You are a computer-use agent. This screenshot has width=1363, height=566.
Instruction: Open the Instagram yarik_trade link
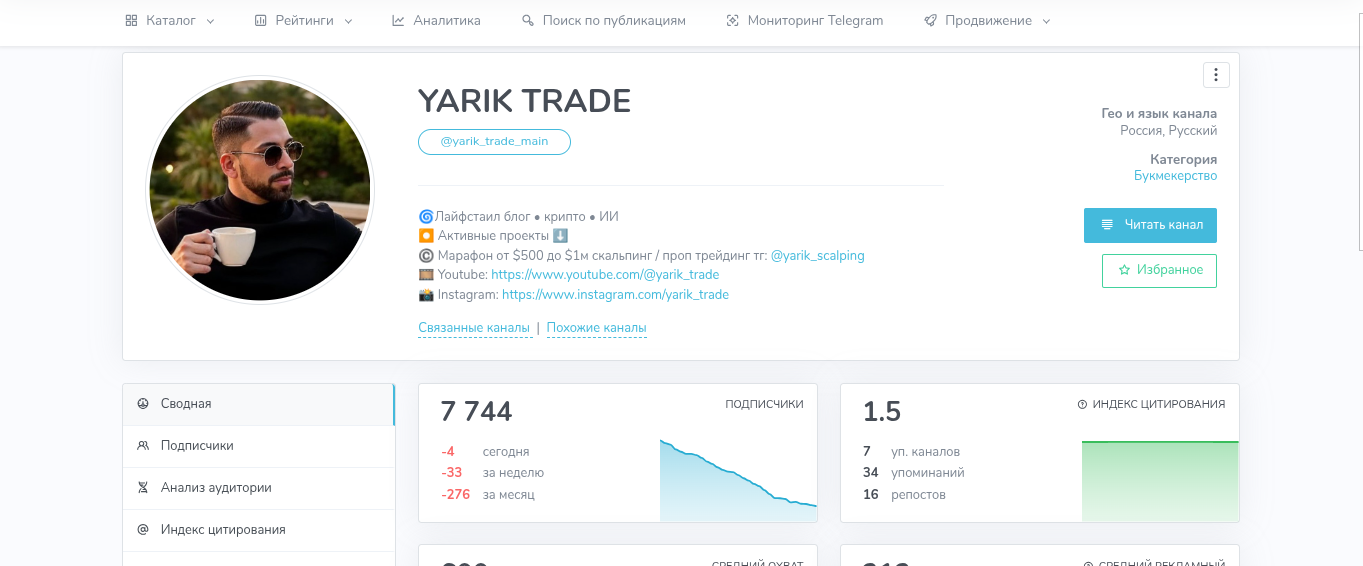[x=615, y=295]
